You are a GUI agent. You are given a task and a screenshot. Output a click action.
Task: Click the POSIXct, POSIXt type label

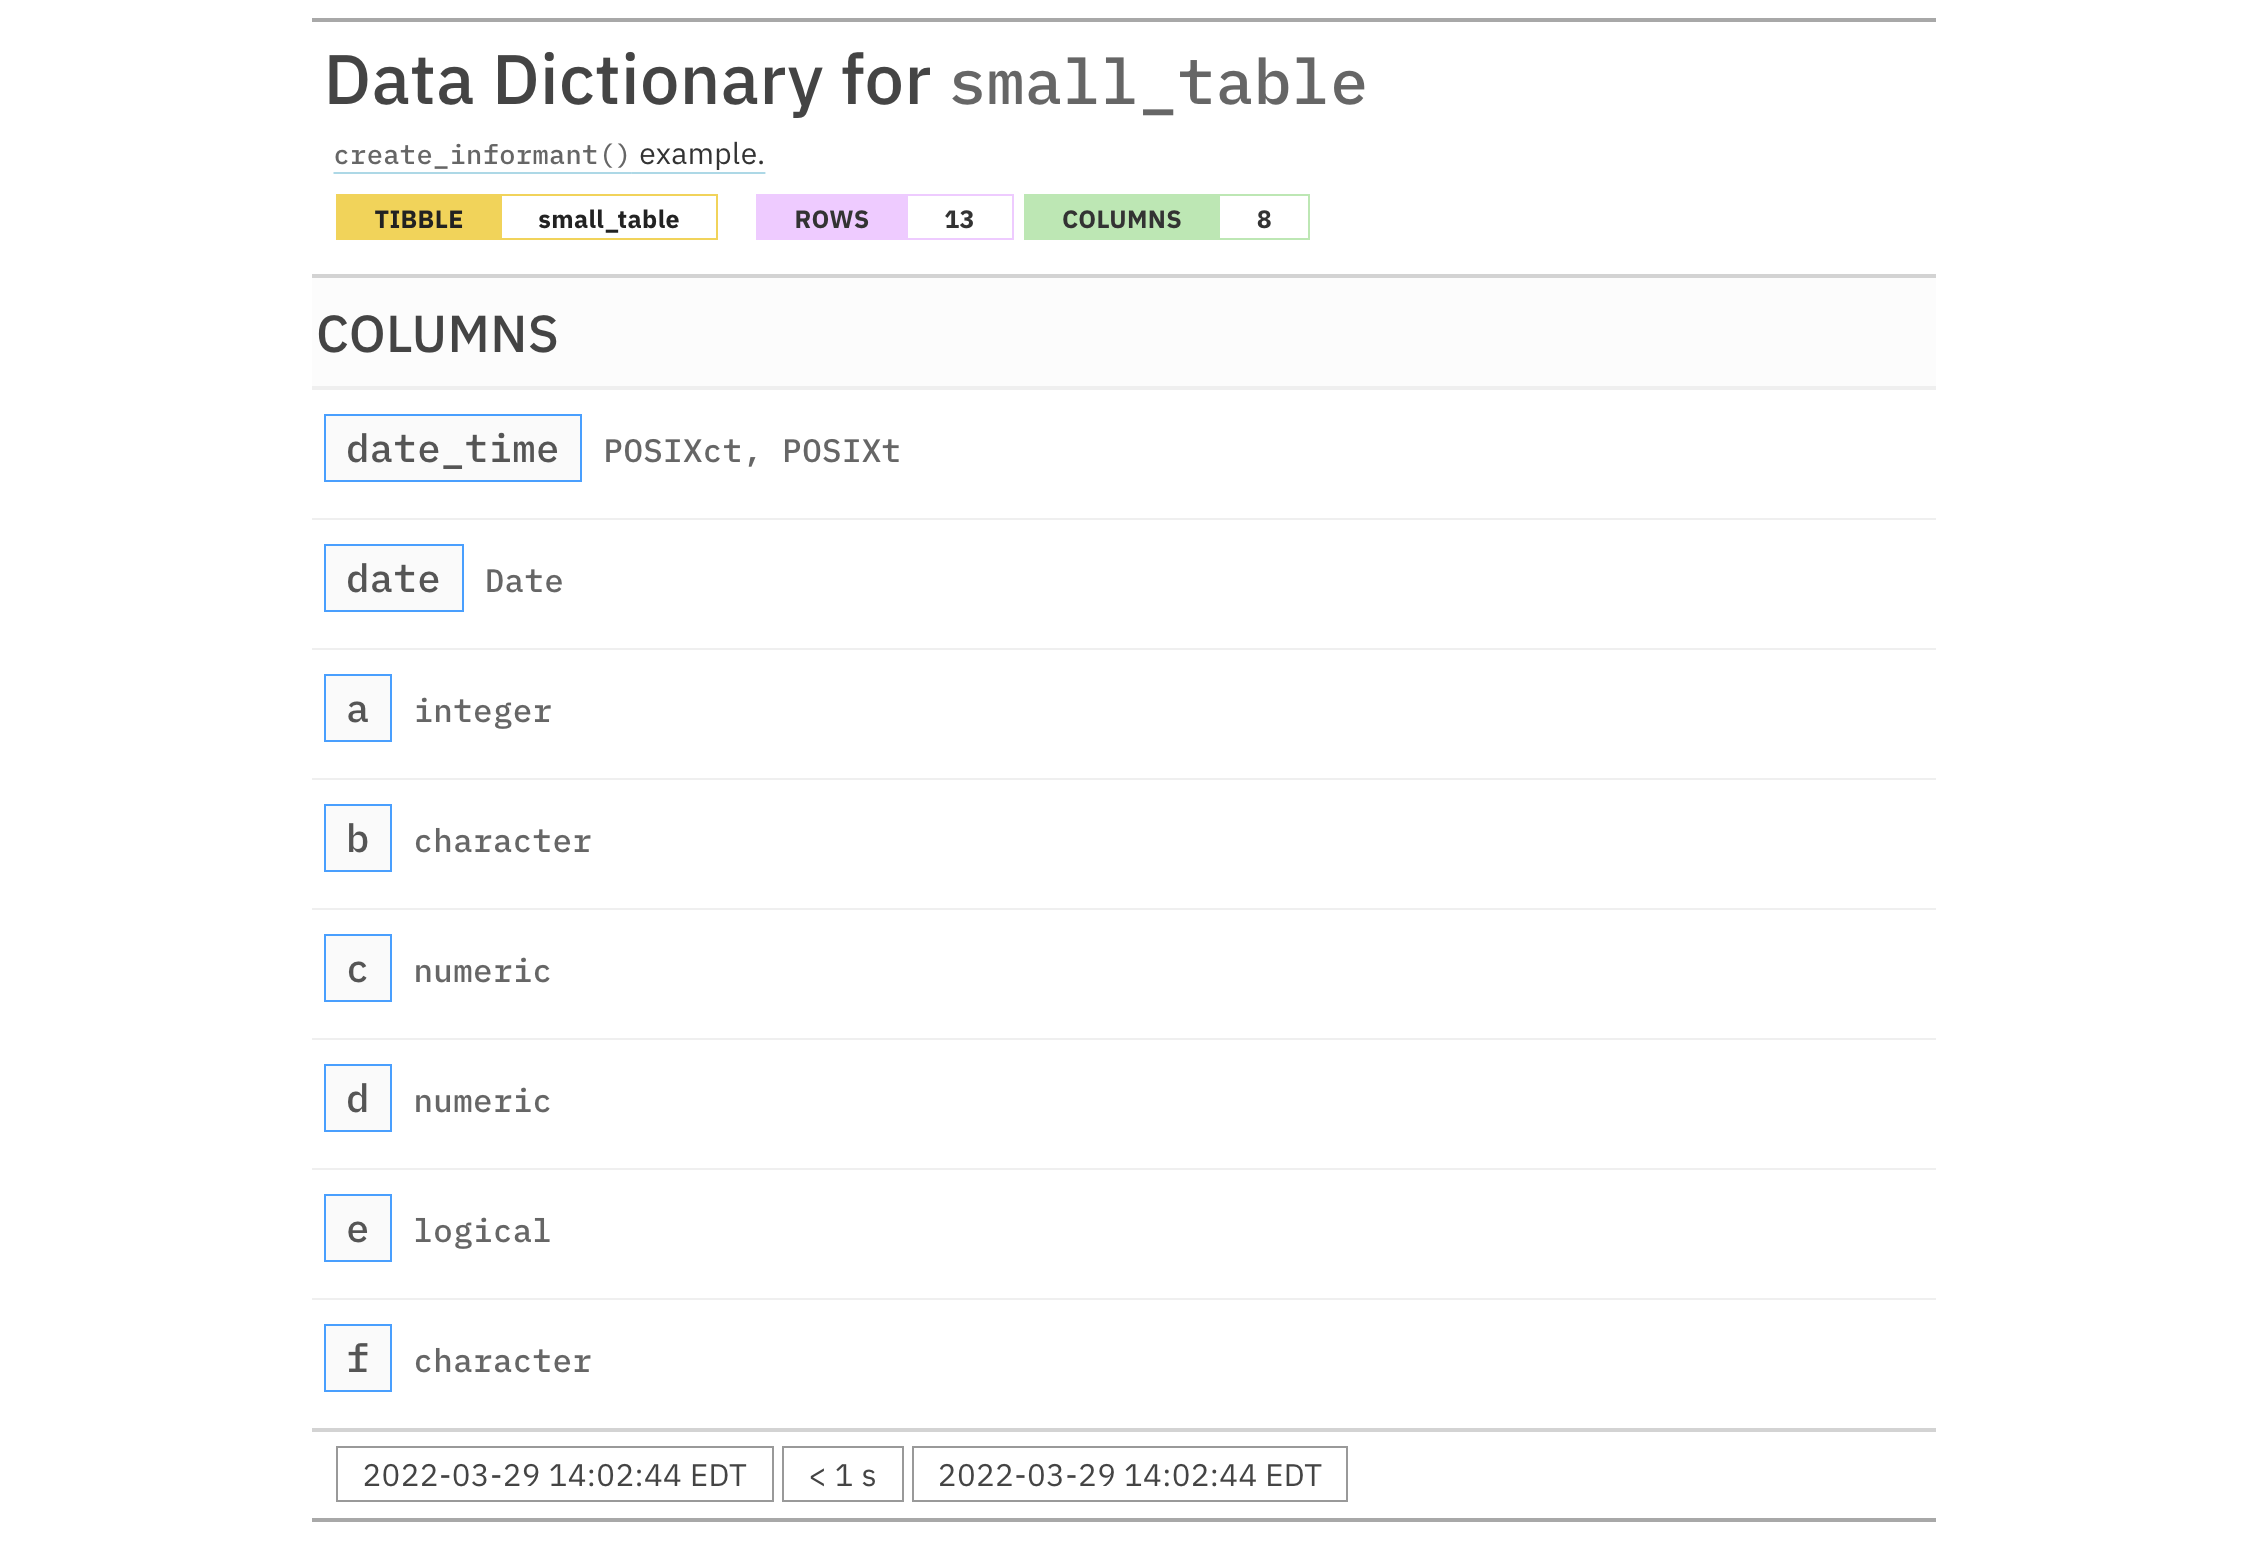(x=751, y=451)
